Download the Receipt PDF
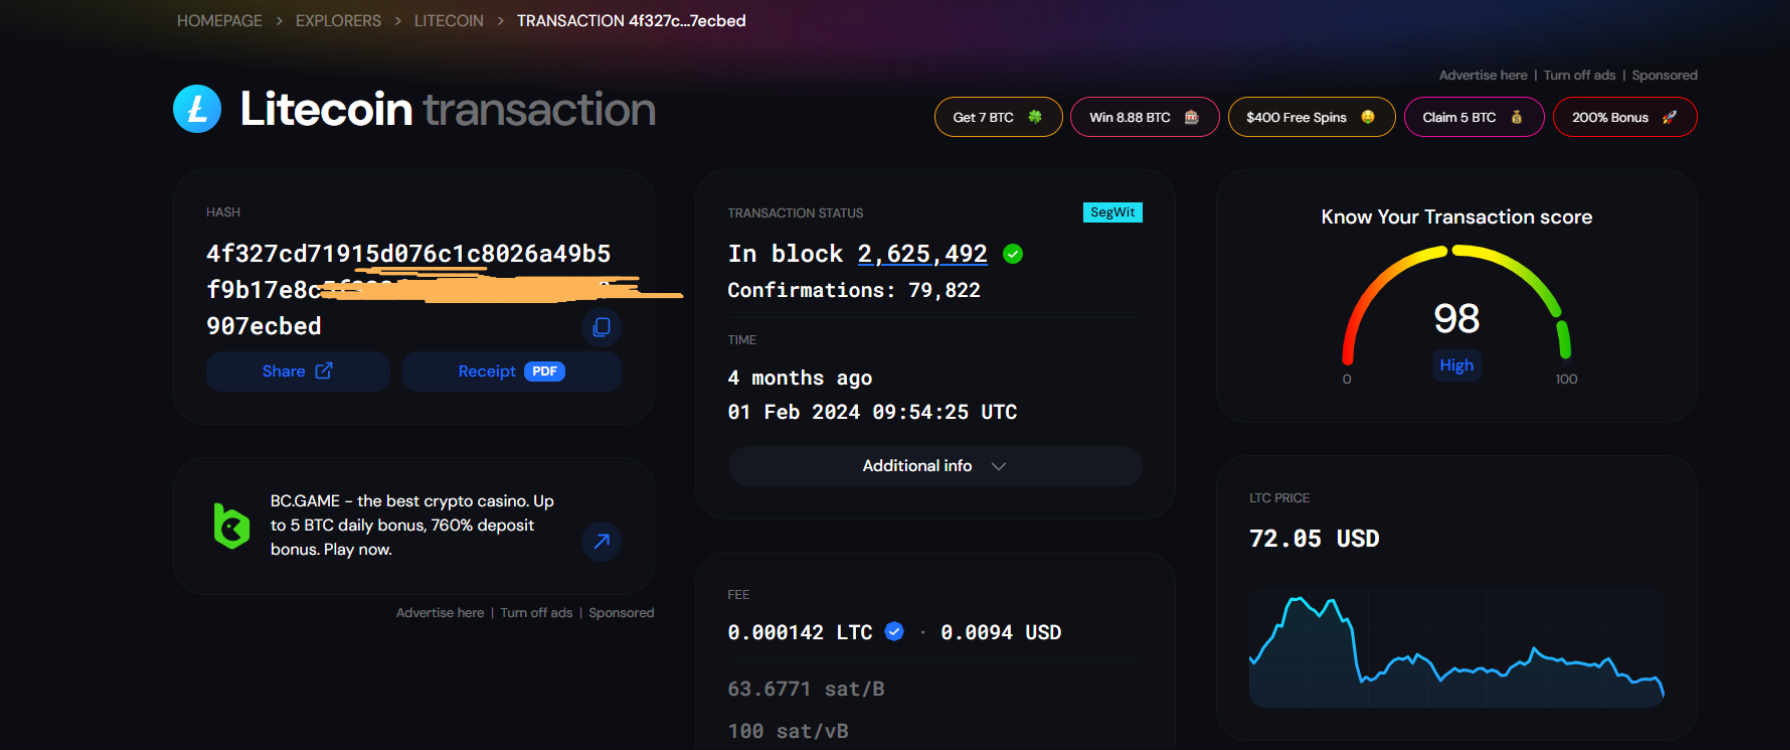1790x750 pixels. [512, 371]
